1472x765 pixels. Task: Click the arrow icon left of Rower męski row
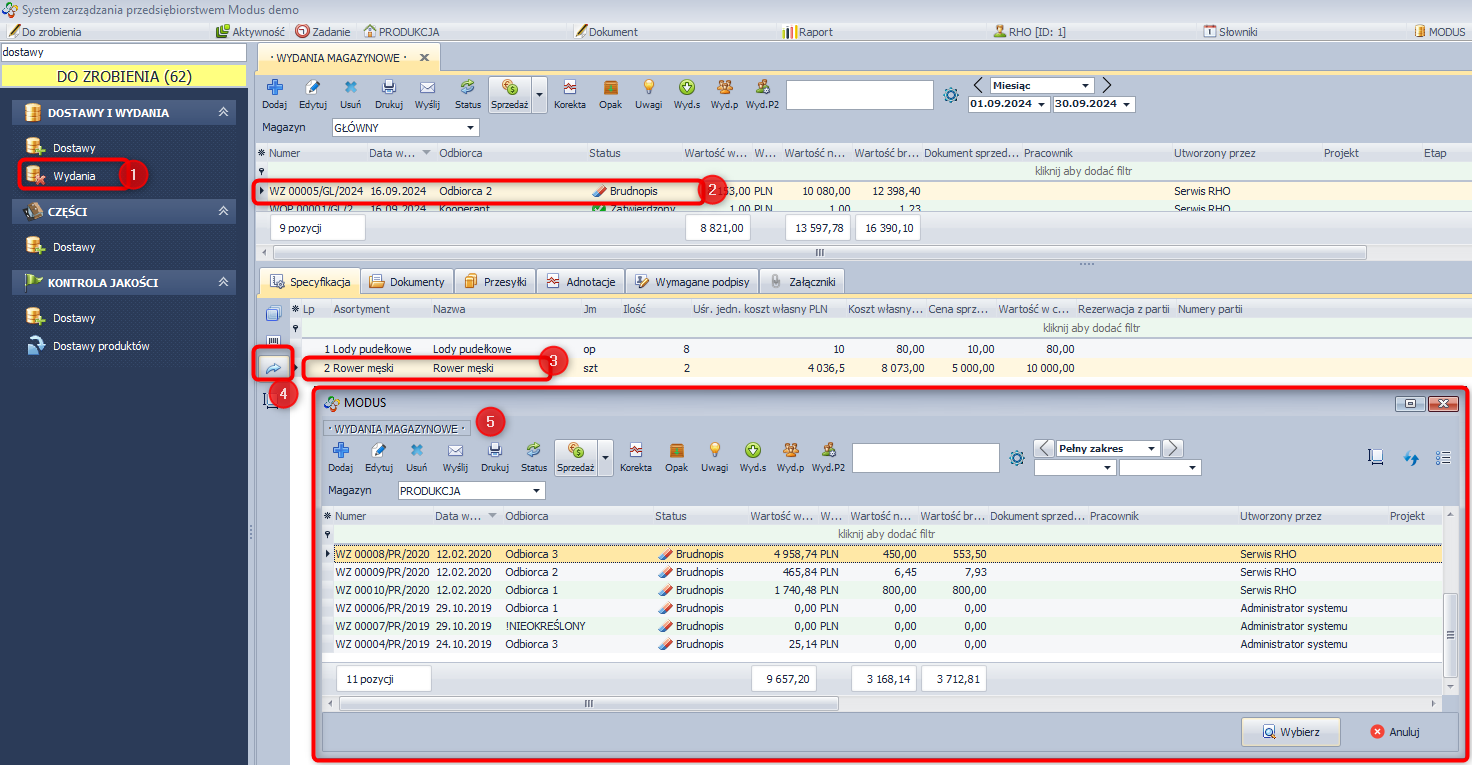tap(272, 368)
